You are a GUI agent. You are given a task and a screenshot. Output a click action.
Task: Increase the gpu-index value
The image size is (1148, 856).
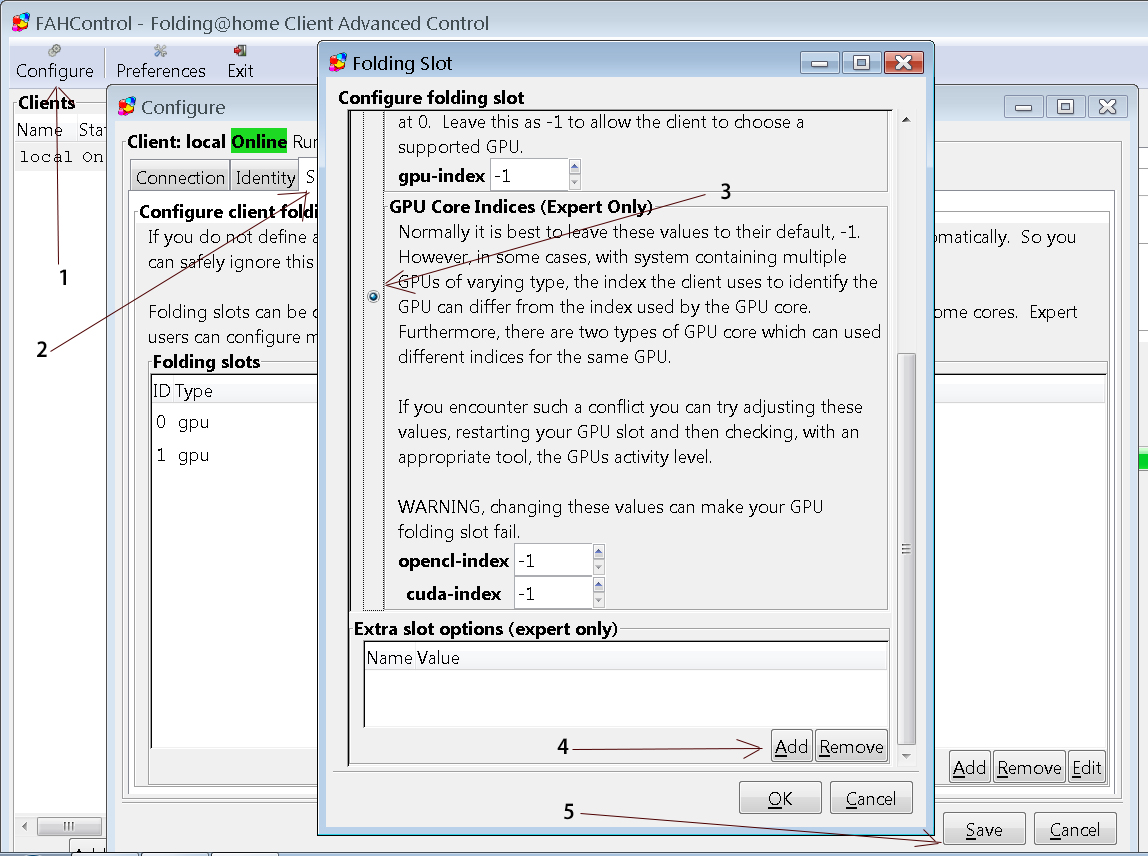pyautogui.click(x=575, y=168)
